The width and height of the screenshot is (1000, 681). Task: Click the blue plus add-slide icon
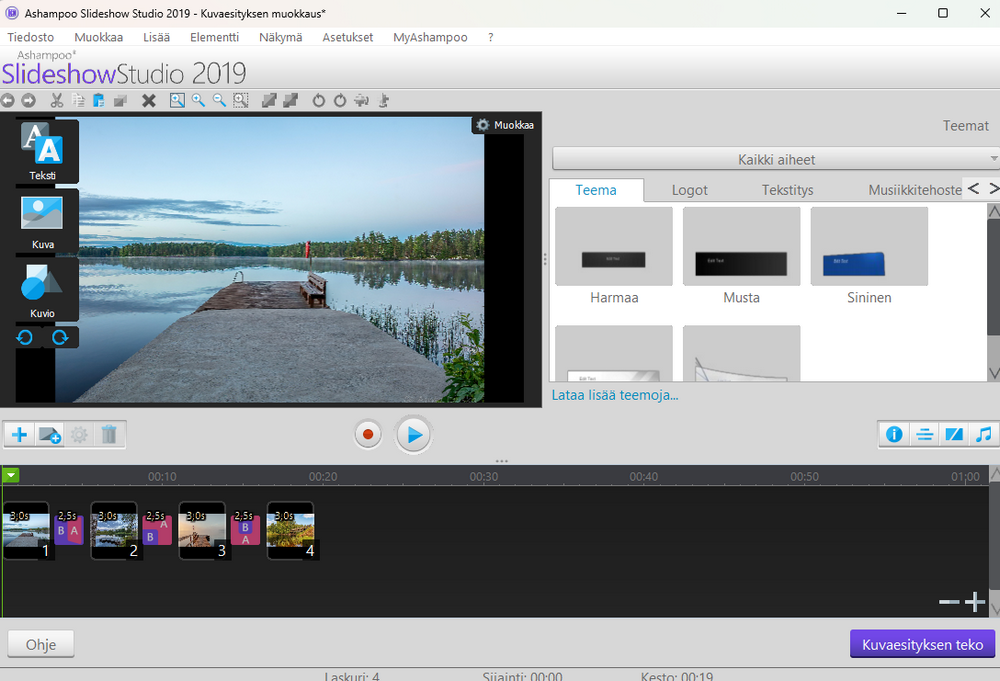pos(20,435)
